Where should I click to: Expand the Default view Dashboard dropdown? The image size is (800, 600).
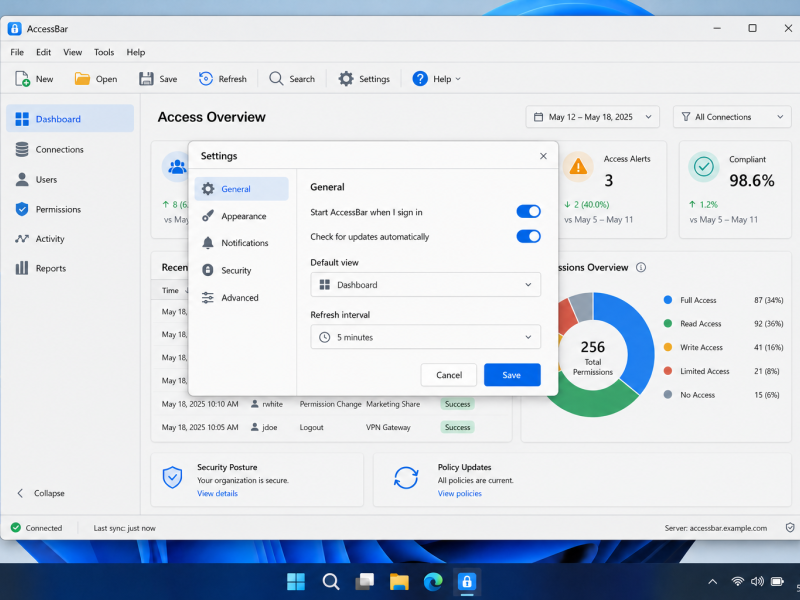426,285
